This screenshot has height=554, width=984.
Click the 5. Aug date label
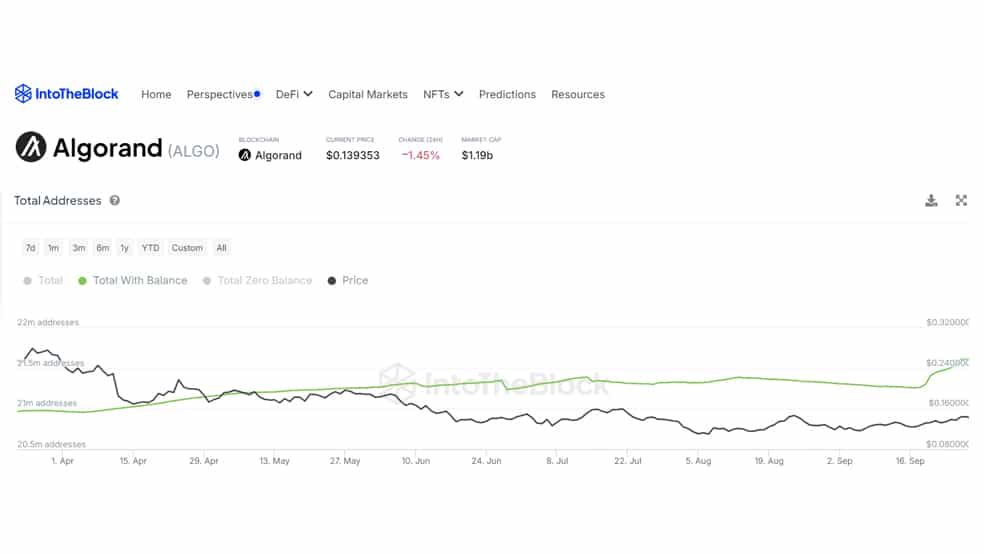[698, 461]
